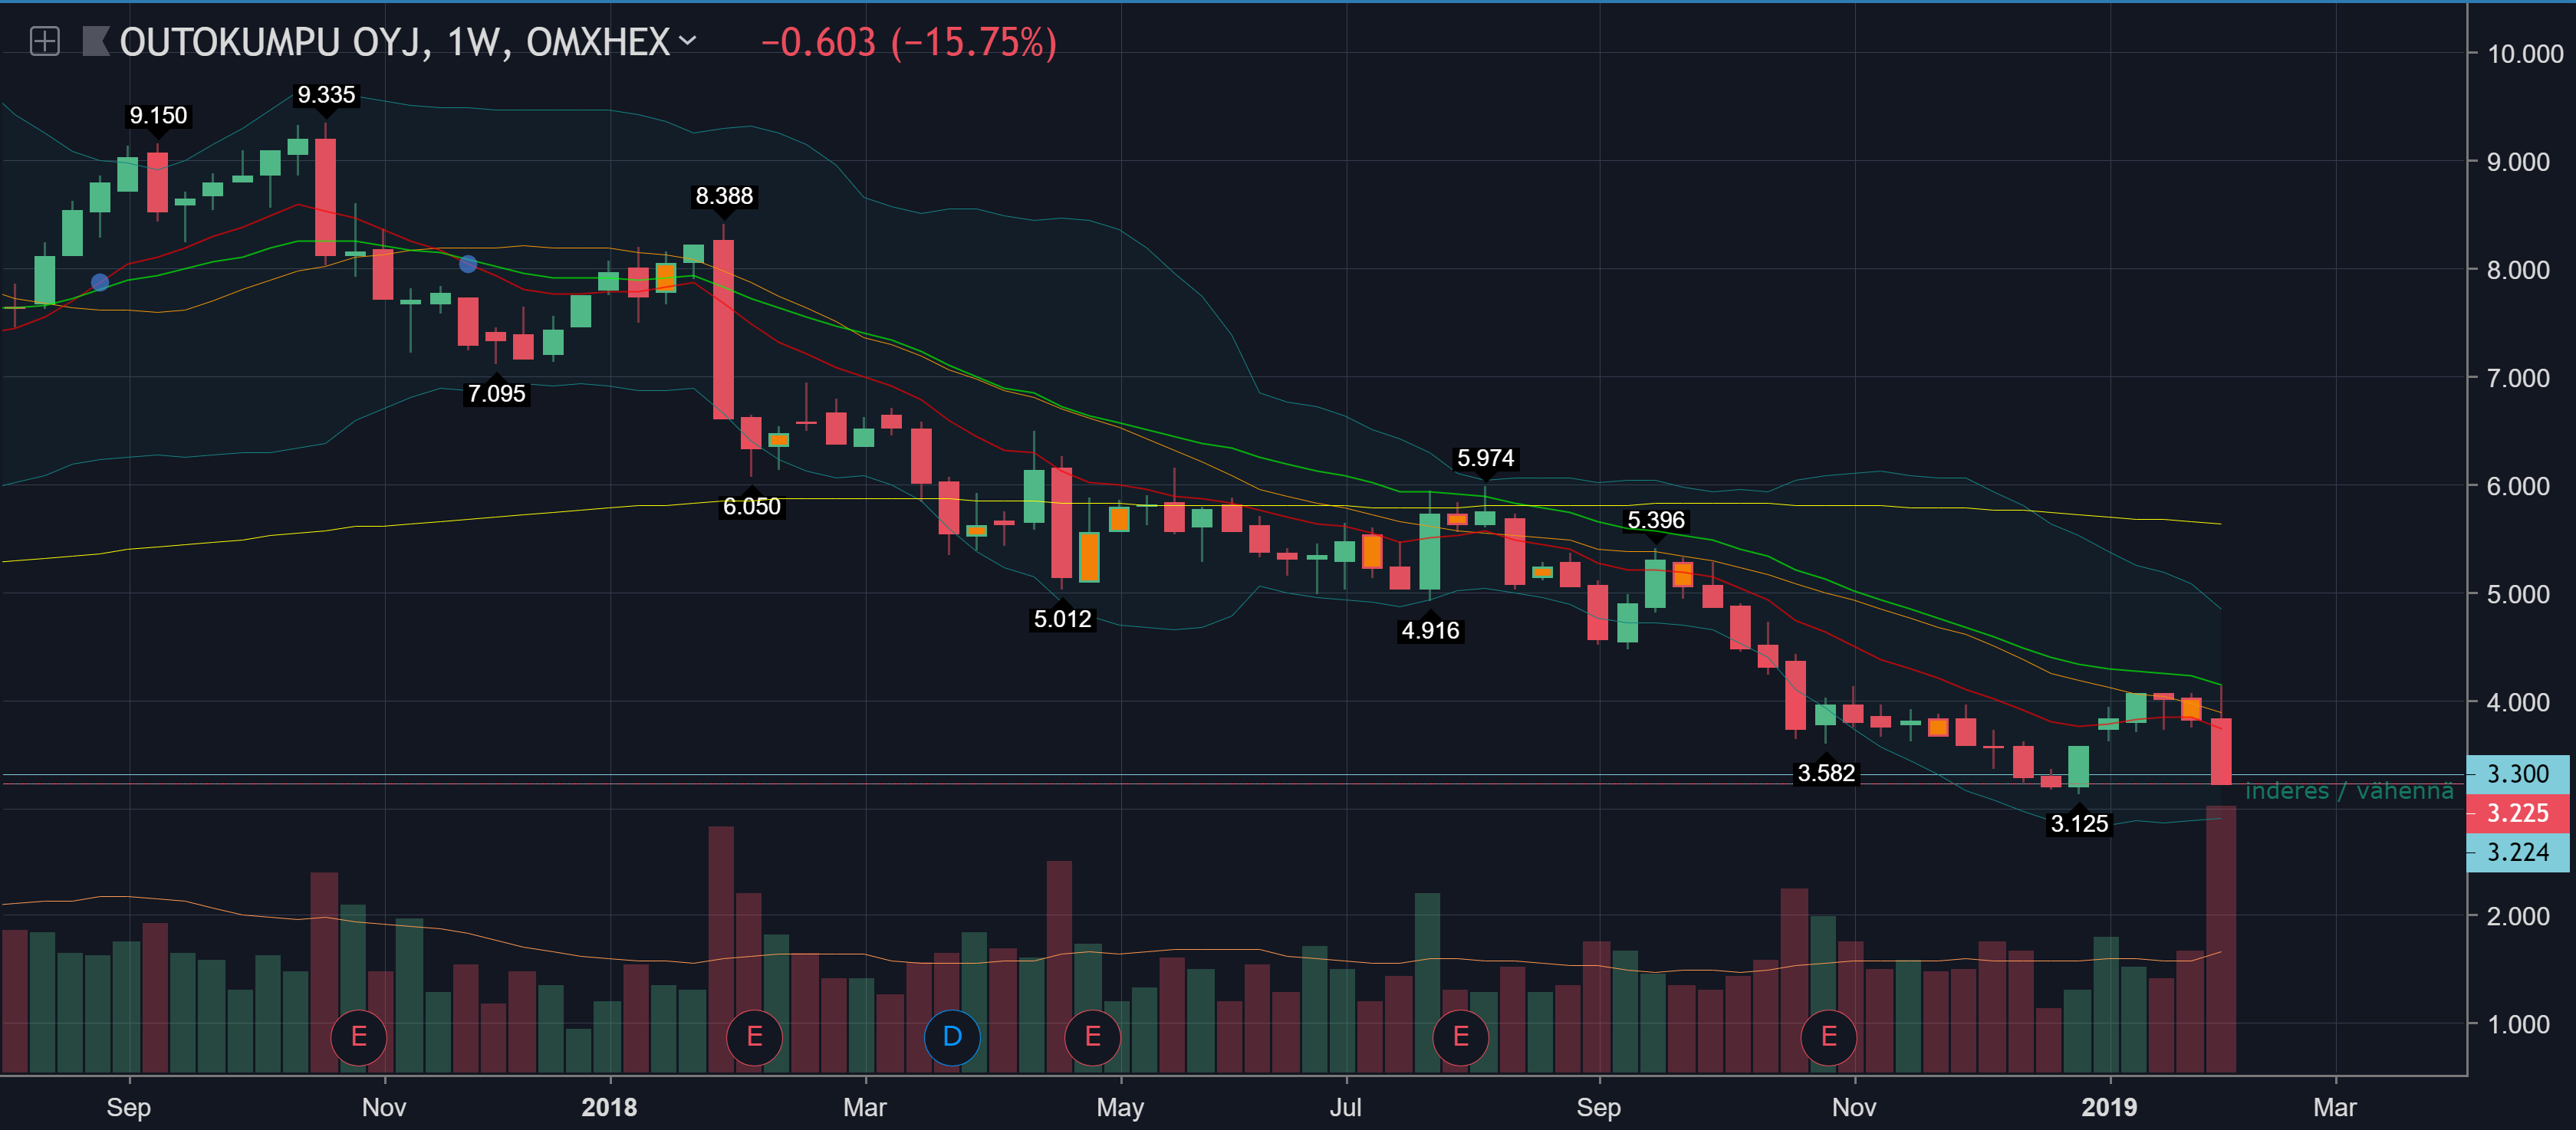Open the earnings E marker just before May 2018
Viewport: 2576px width, 1130px height.
click(1092, 1036)
